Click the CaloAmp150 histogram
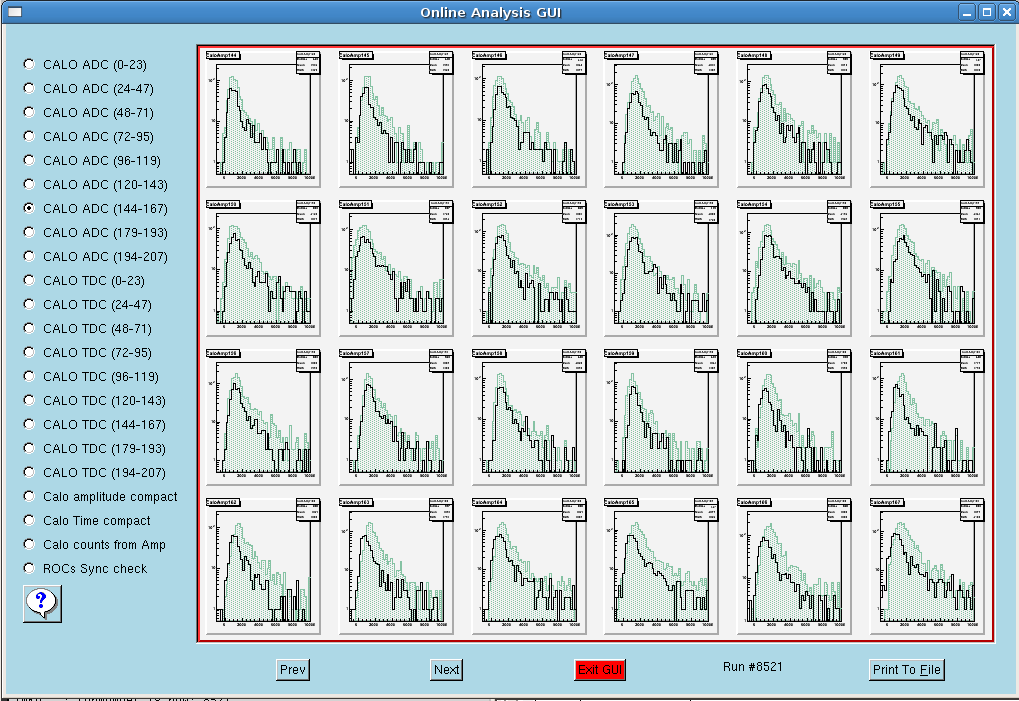 [263, 268]
